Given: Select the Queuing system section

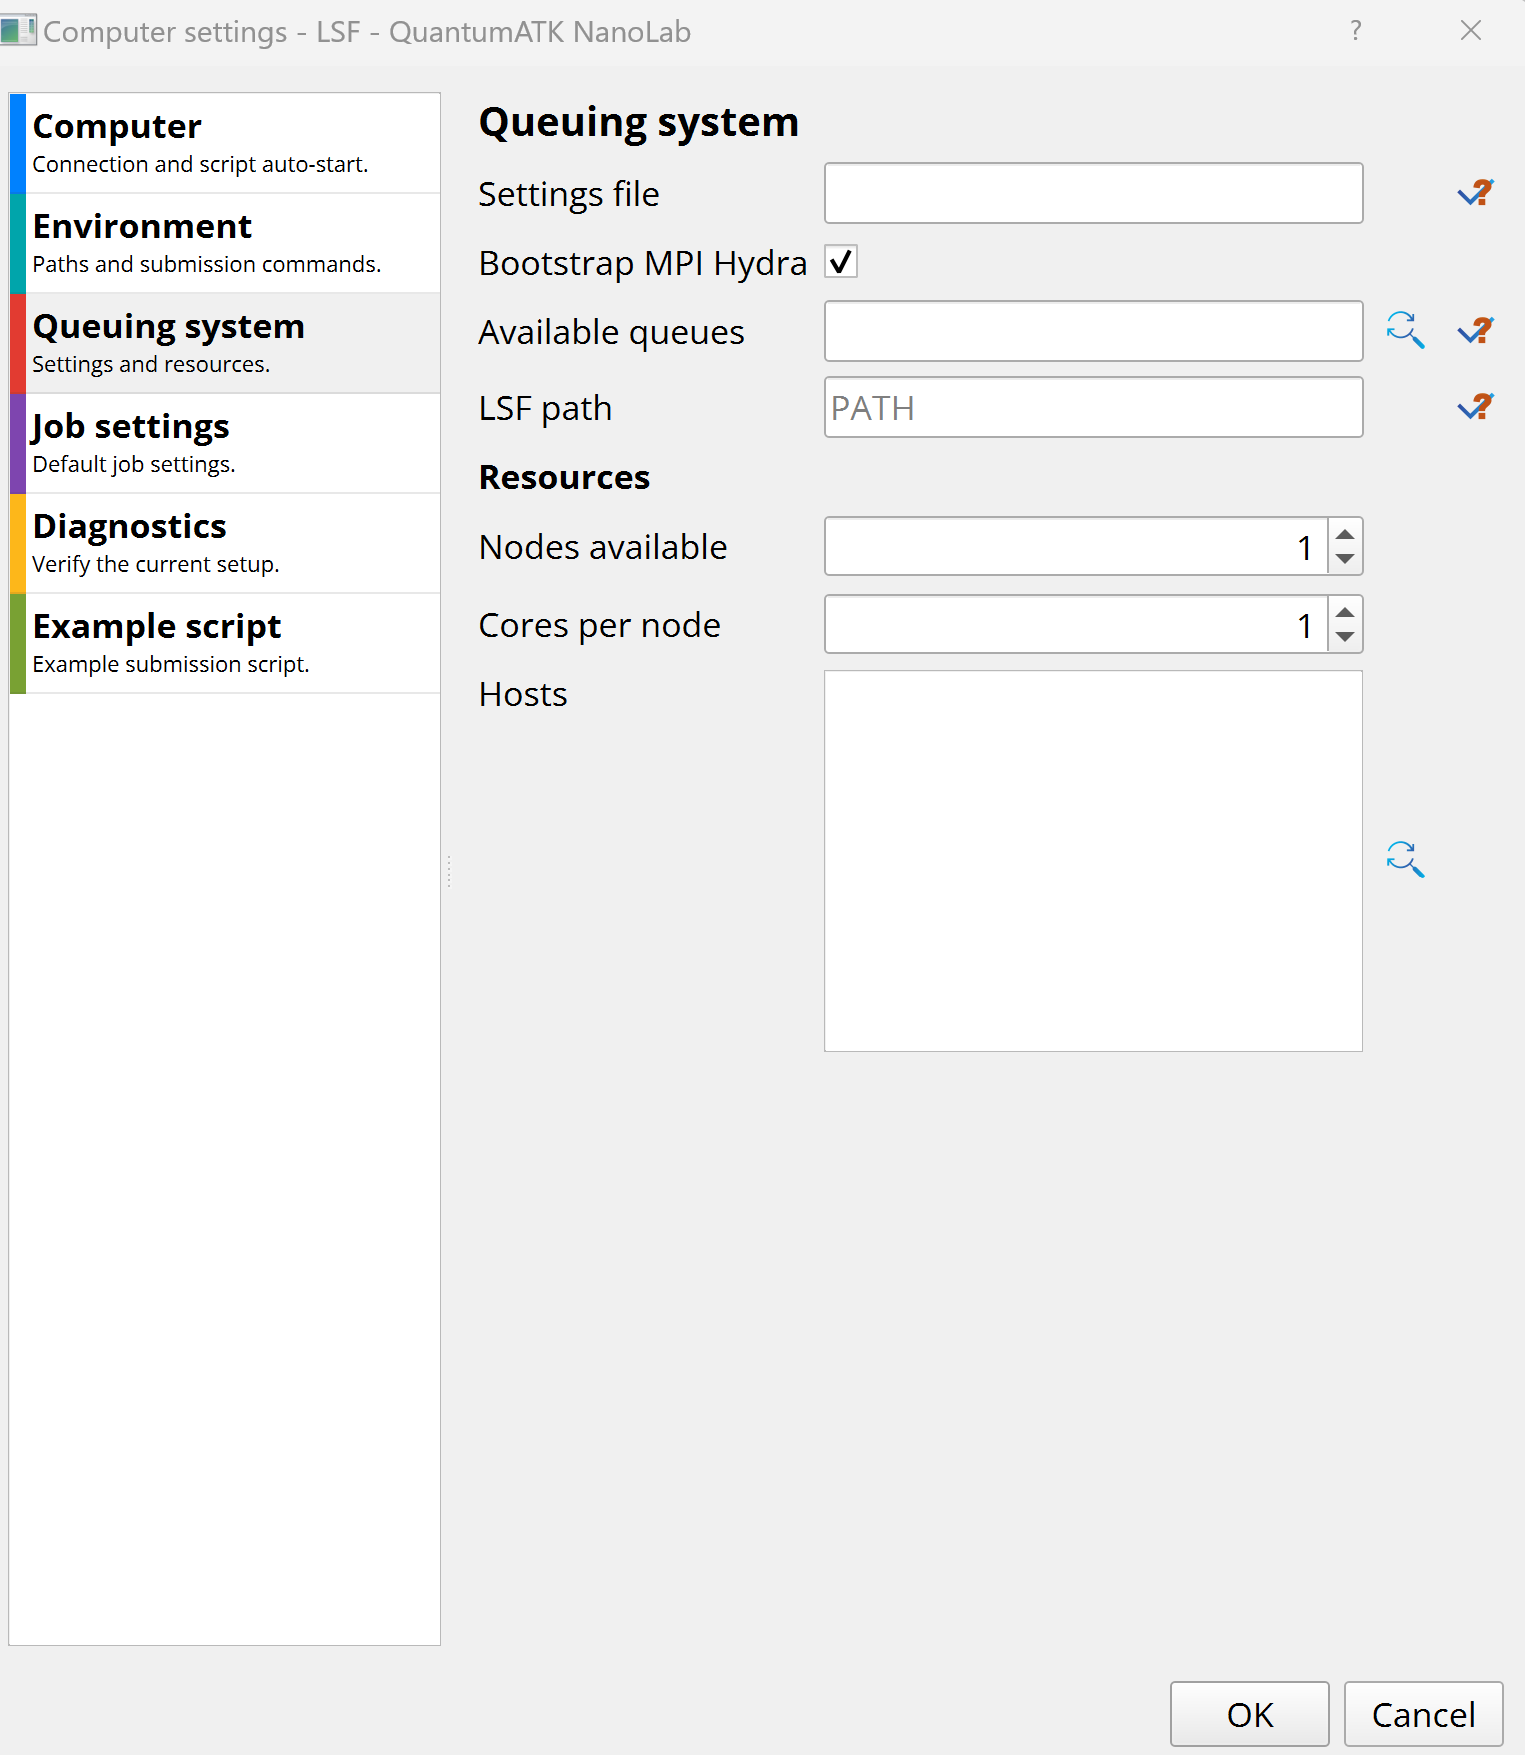Looking at the screenshot, I should [225, 343].
